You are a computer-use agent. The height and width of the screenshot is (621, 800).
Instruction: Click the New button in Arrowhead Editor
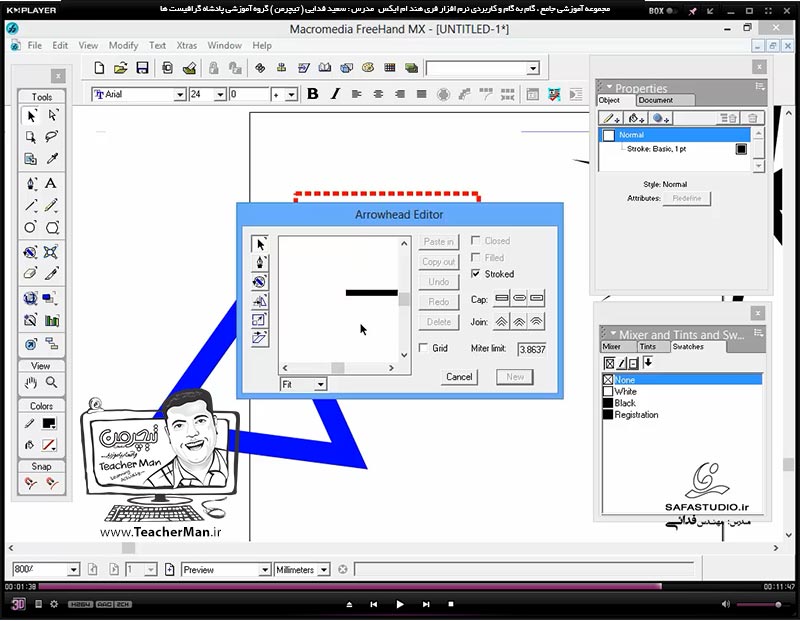(x=515, y=377)
